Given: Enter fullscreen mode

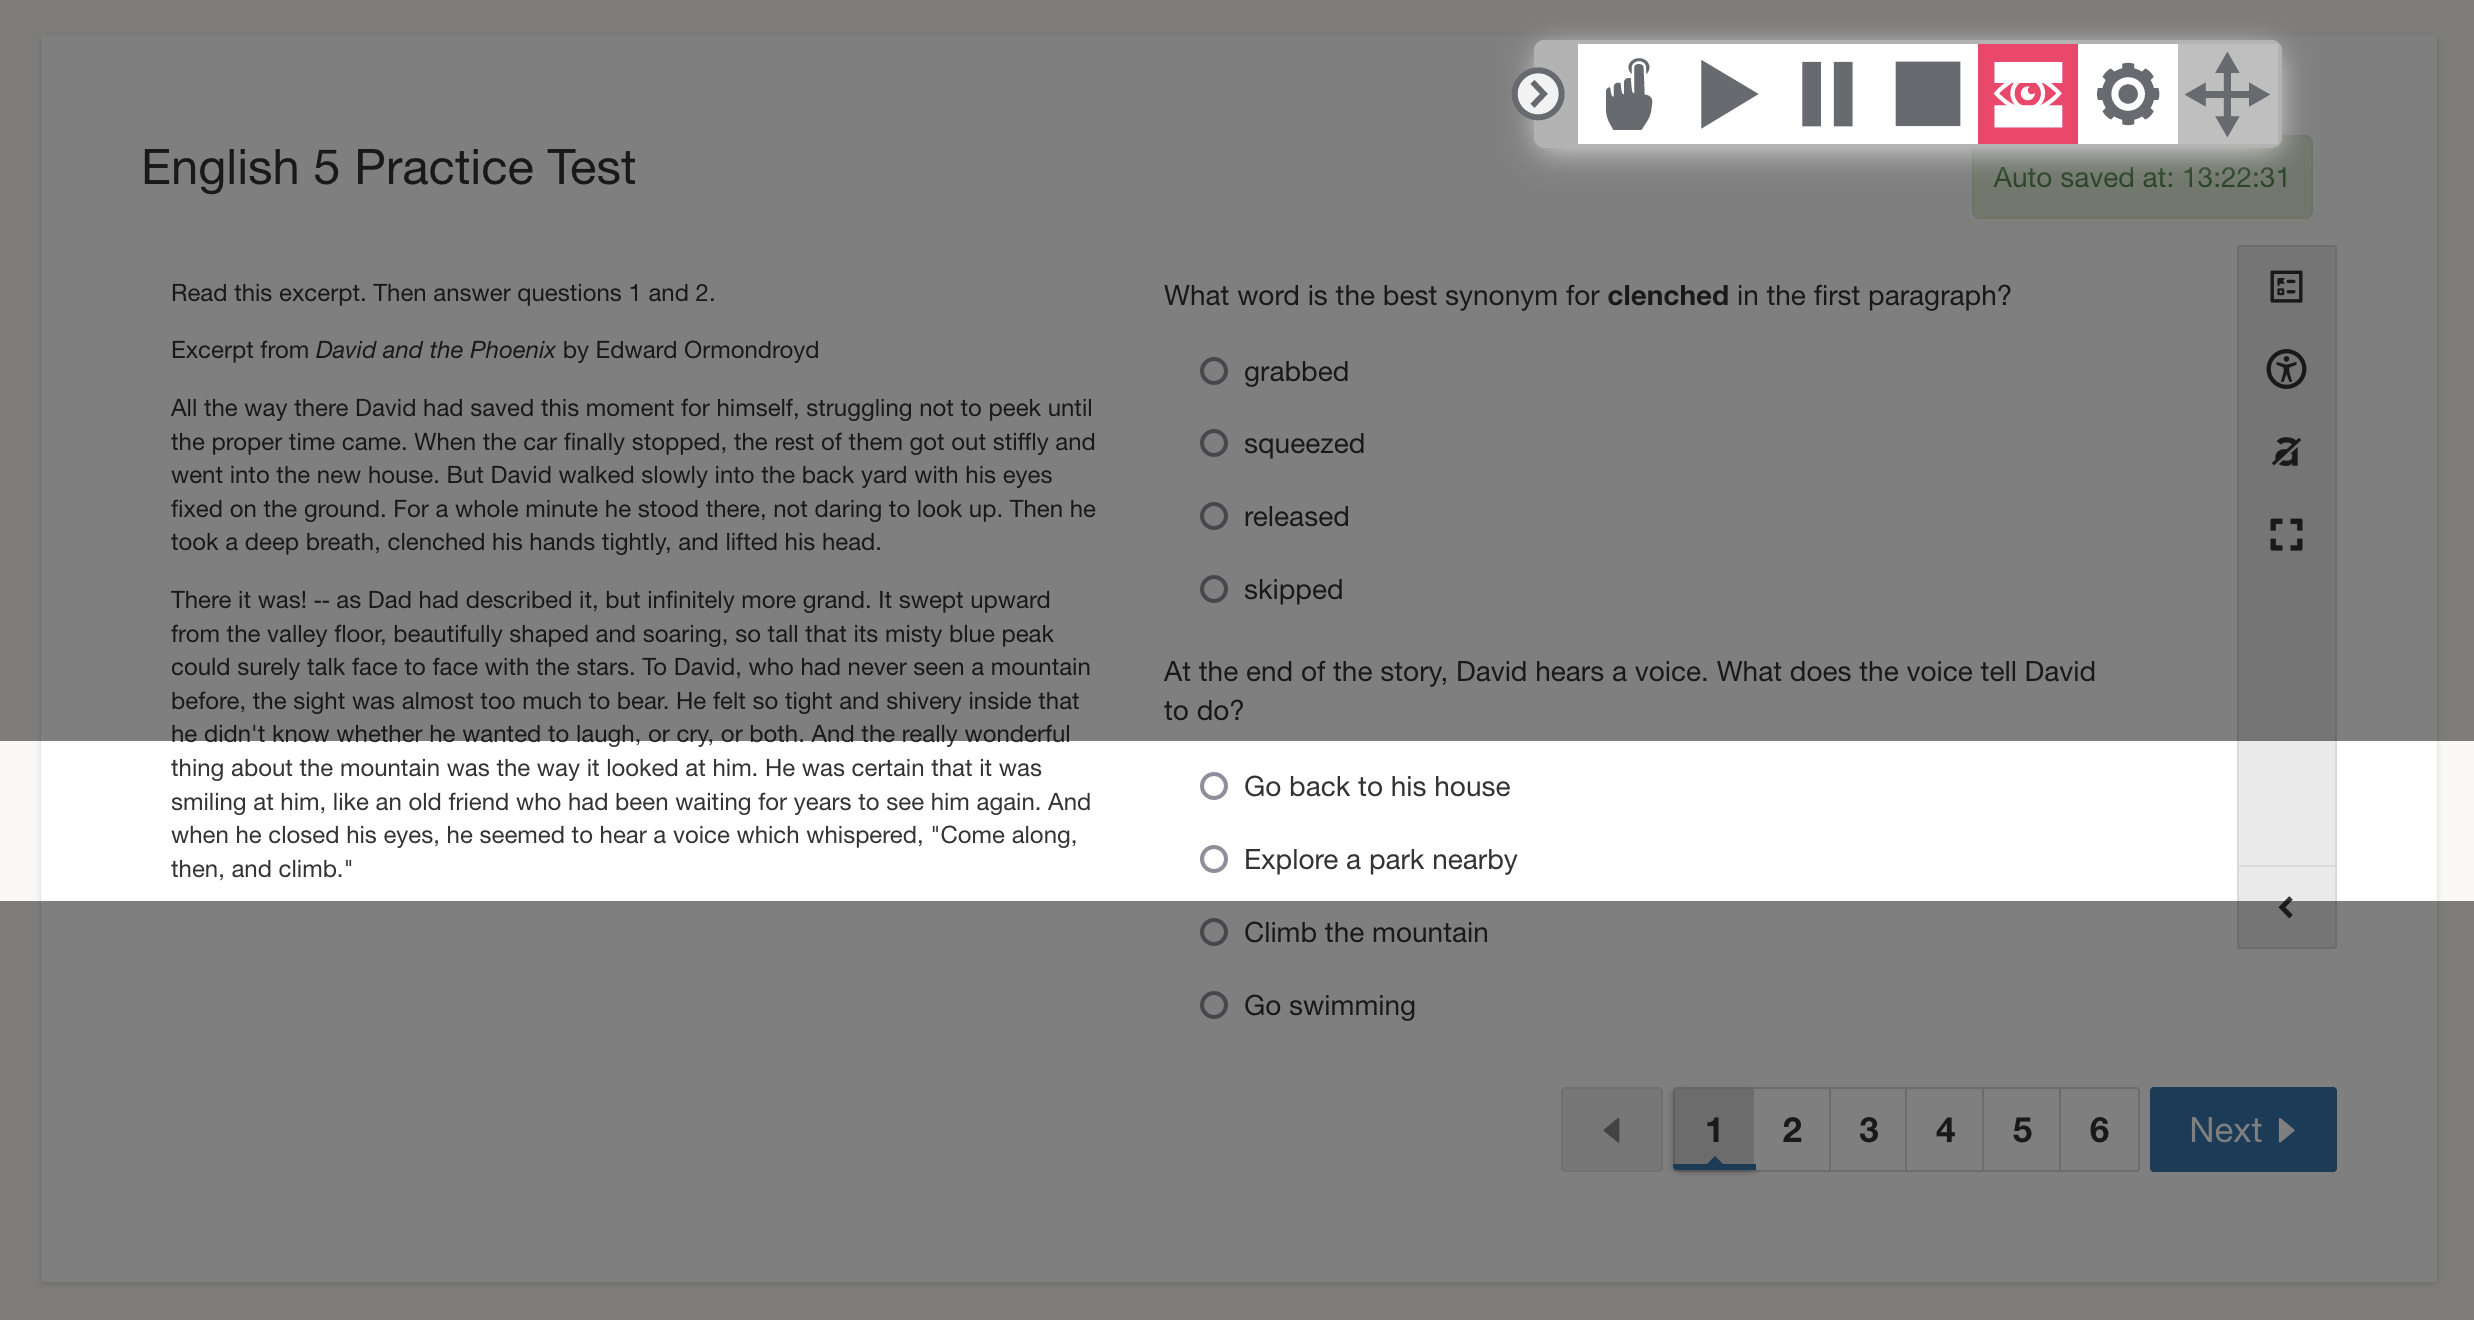Looking at the screenshot, I should point(2289,534).
